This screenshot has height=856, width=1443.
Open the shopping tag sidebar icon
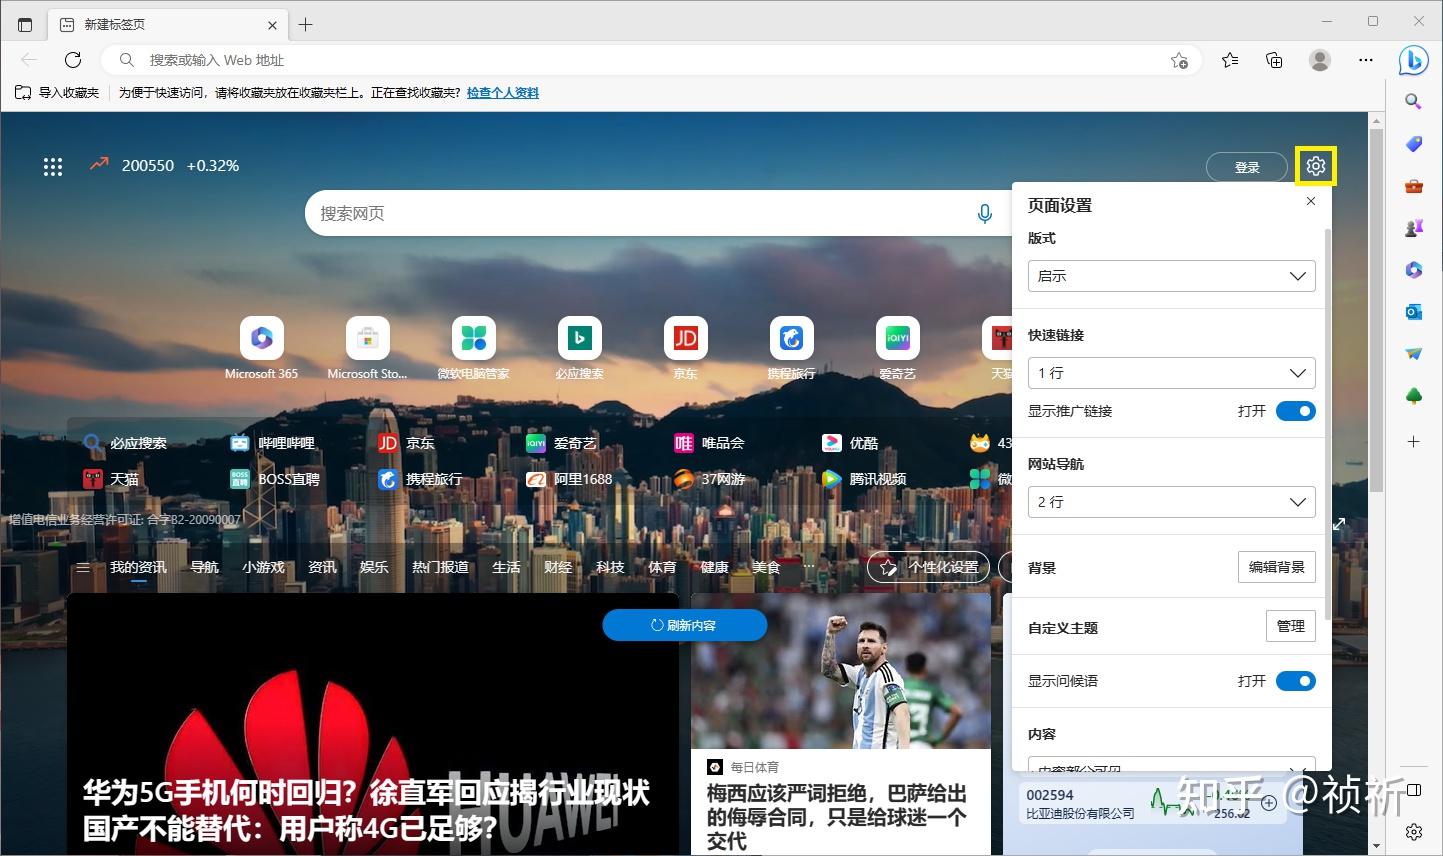point(1413,144)
